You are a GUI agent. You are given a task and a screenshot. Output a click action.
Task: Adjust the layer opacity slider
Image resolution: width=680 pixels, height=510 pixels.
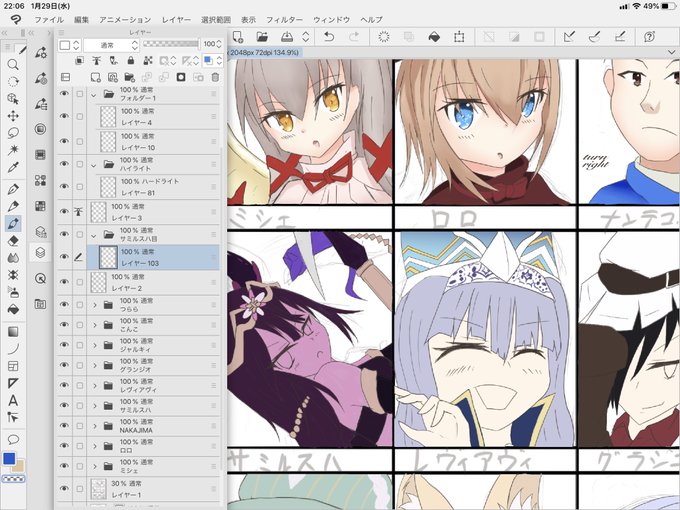[x=171, y=44]
